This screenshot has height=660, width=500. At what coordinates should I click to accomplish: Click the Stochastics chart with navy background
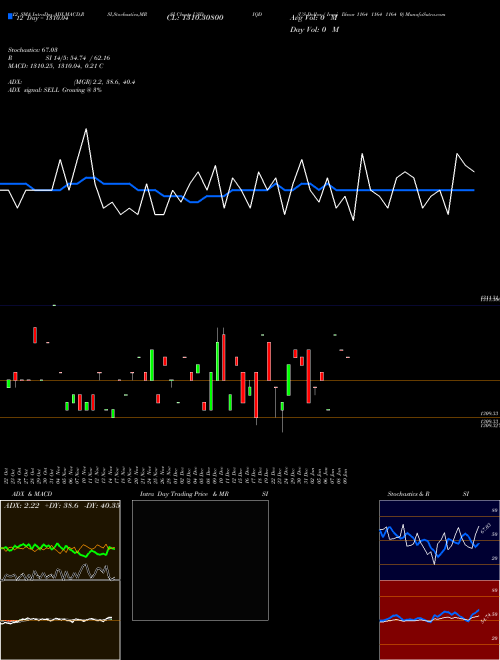439,540
